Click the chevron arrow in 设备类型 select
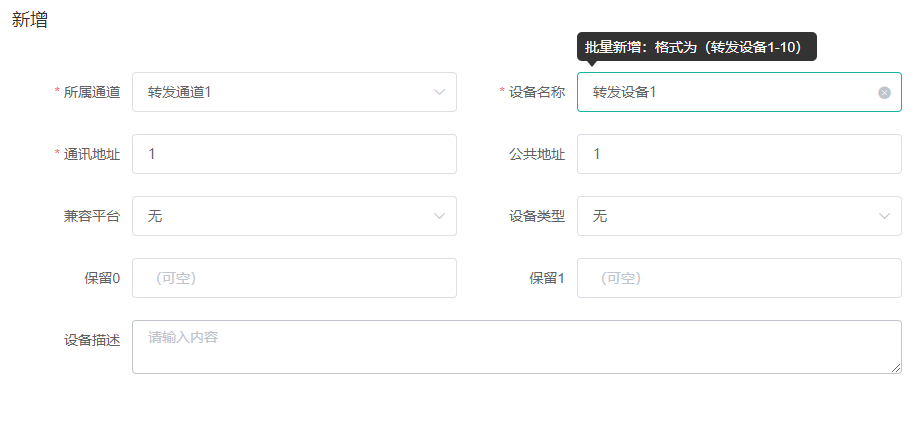The height and width of the screenshot is (424, 917). (884, 216)
